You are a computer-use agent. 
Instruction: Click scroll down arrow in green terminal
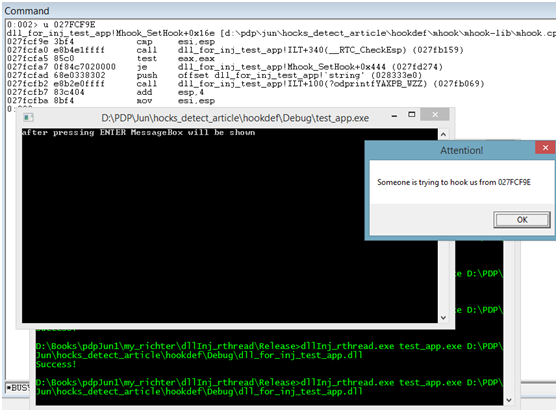coord(509,400)
